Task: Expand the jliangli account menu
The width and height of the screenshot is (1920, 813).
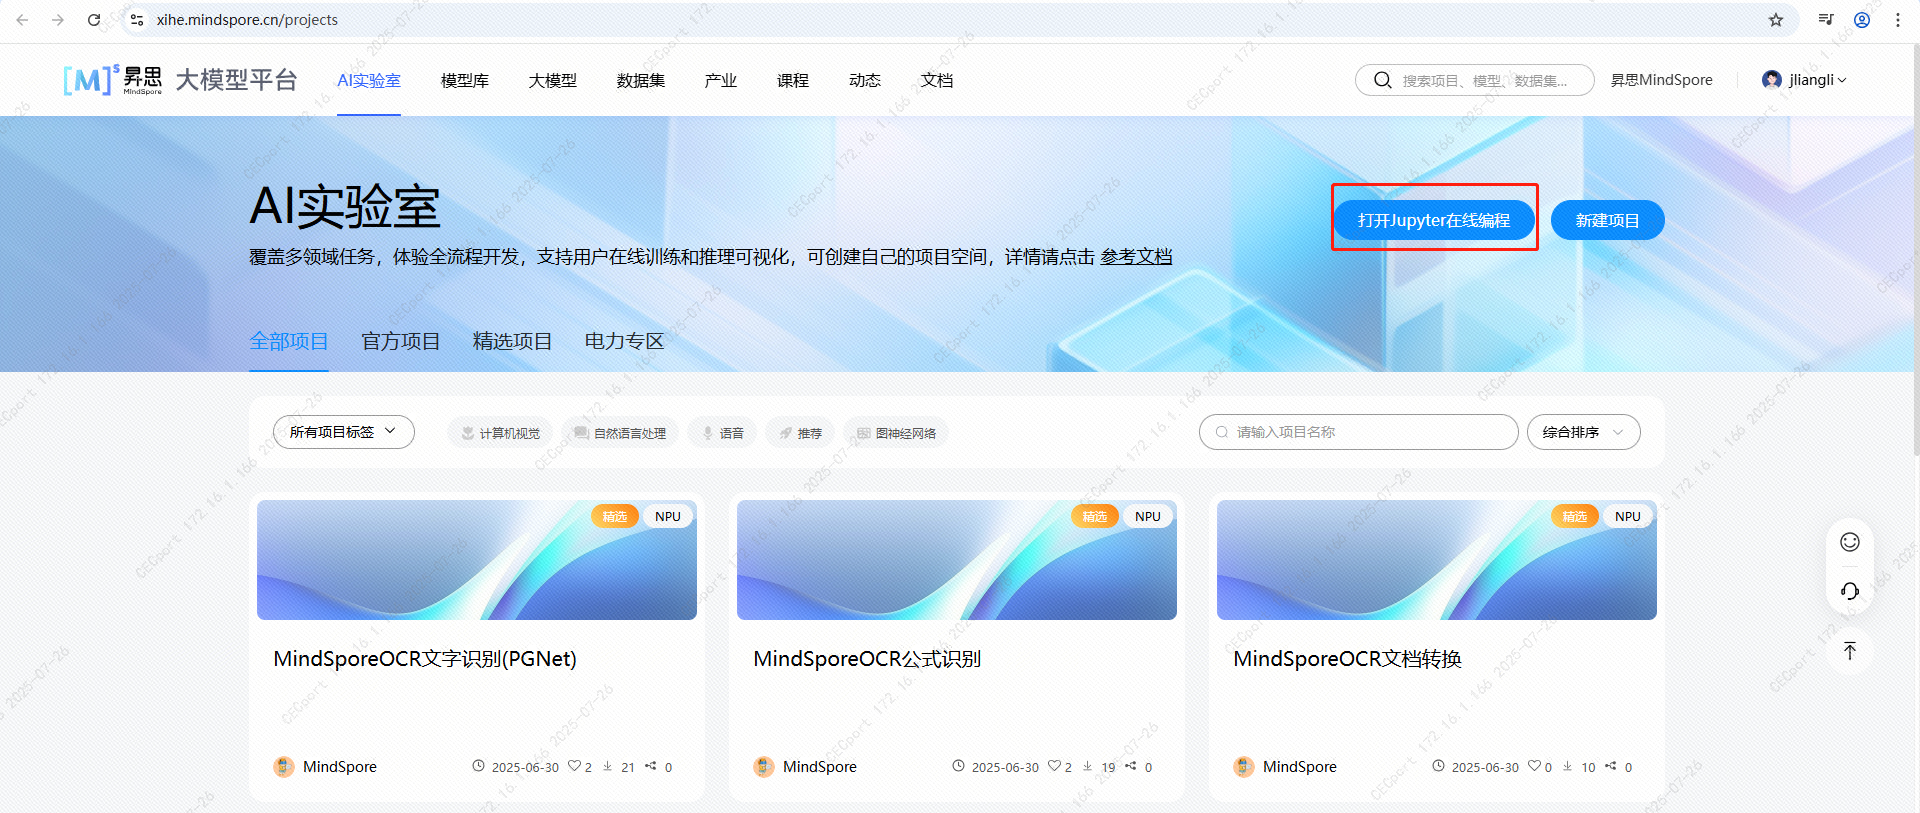Action: 1842,80
